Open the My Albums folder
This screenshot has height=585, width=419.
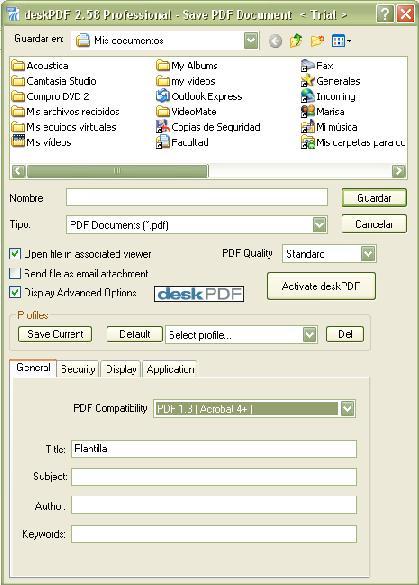187,66
